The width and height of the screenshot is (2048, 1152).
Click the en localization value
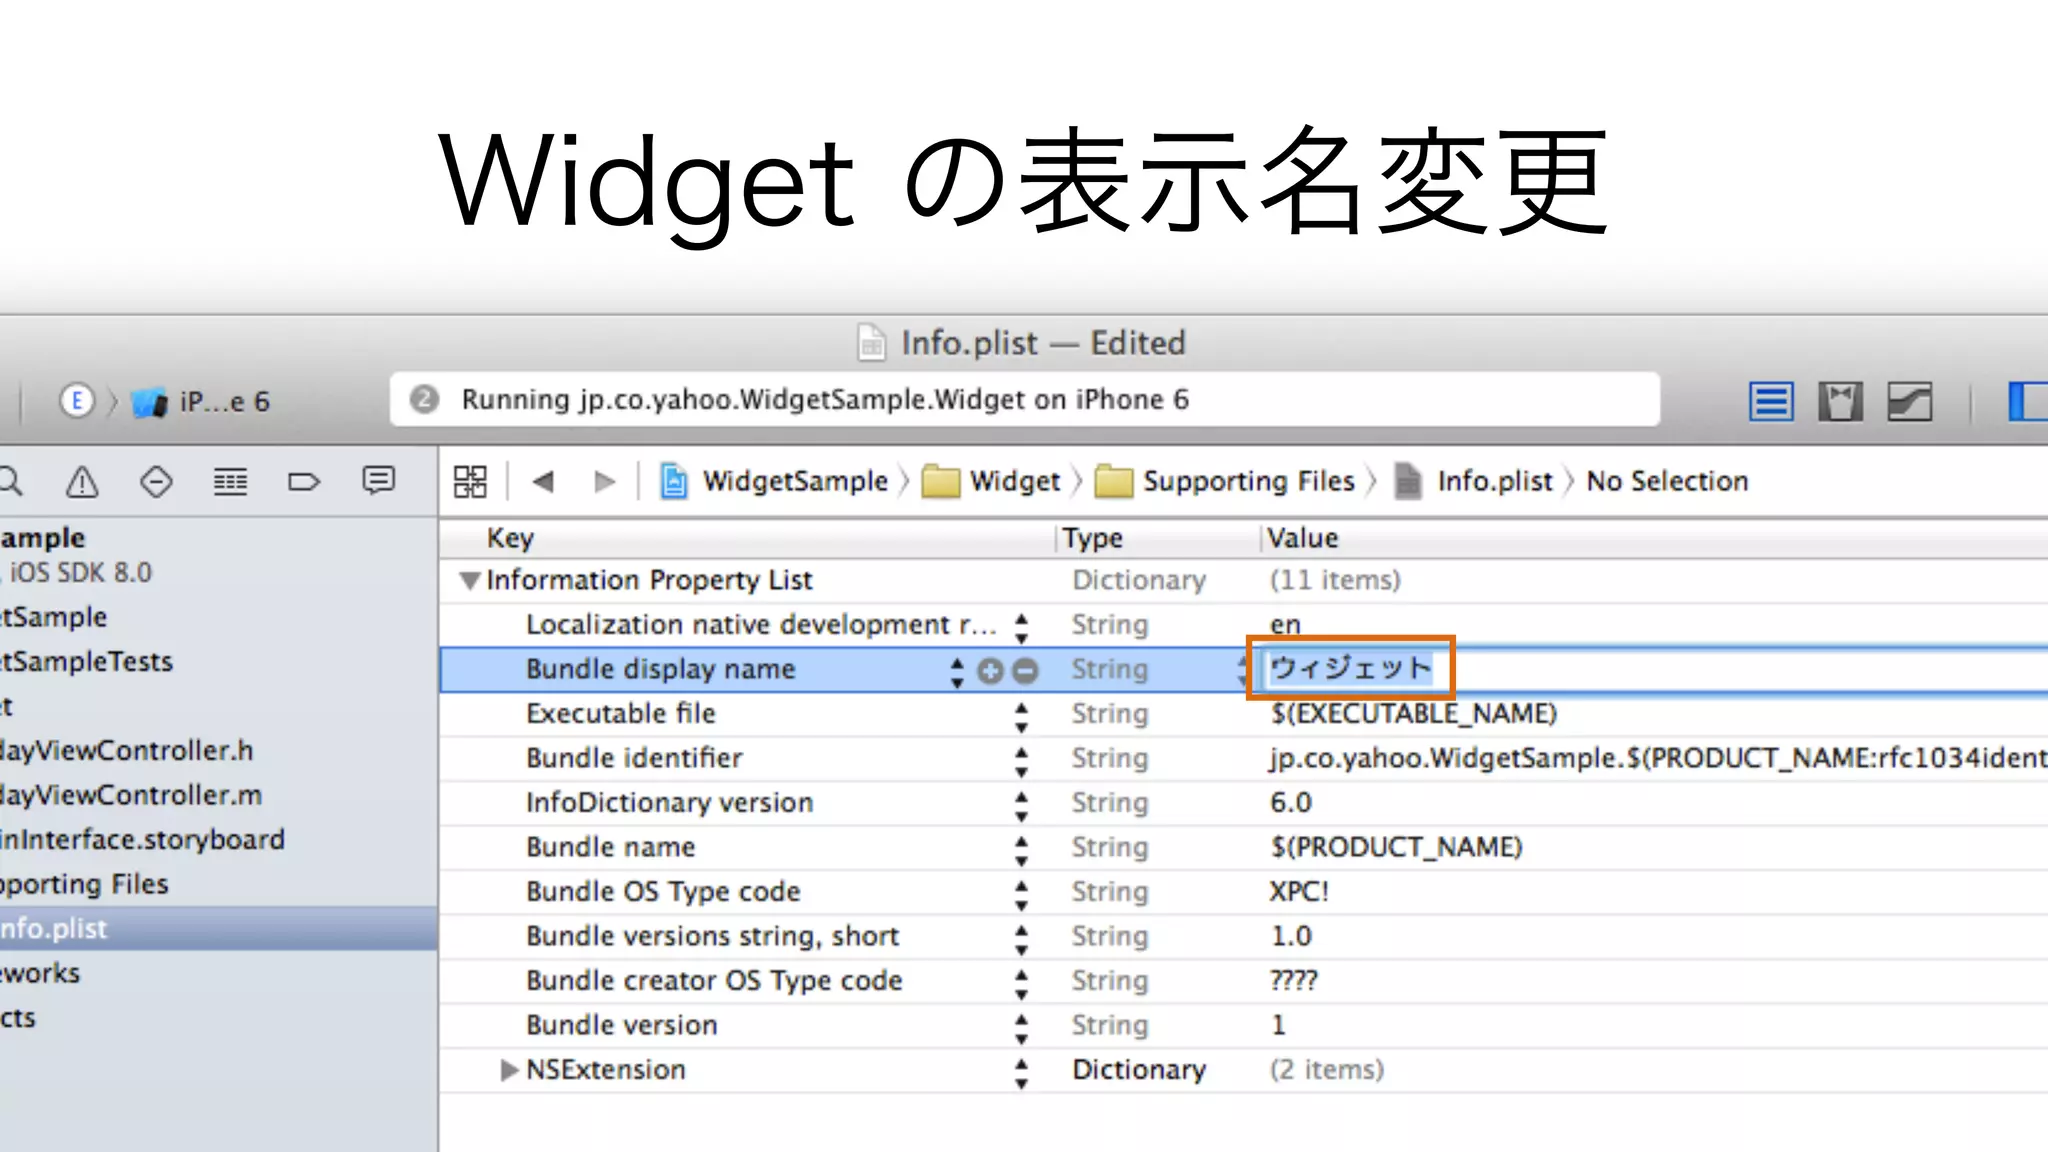(1285, 626)
